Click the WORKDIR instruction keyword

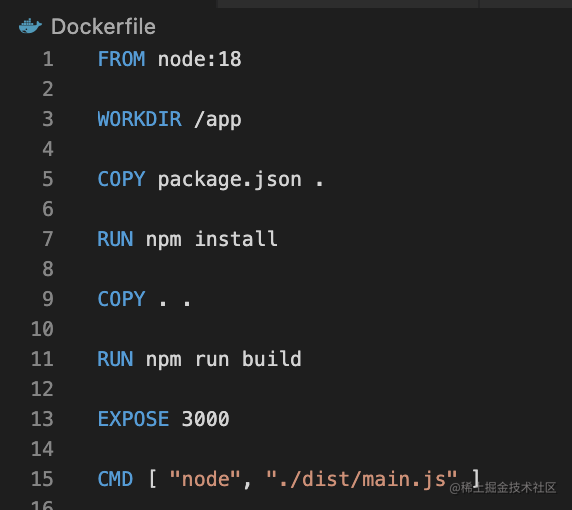point(139,119)
